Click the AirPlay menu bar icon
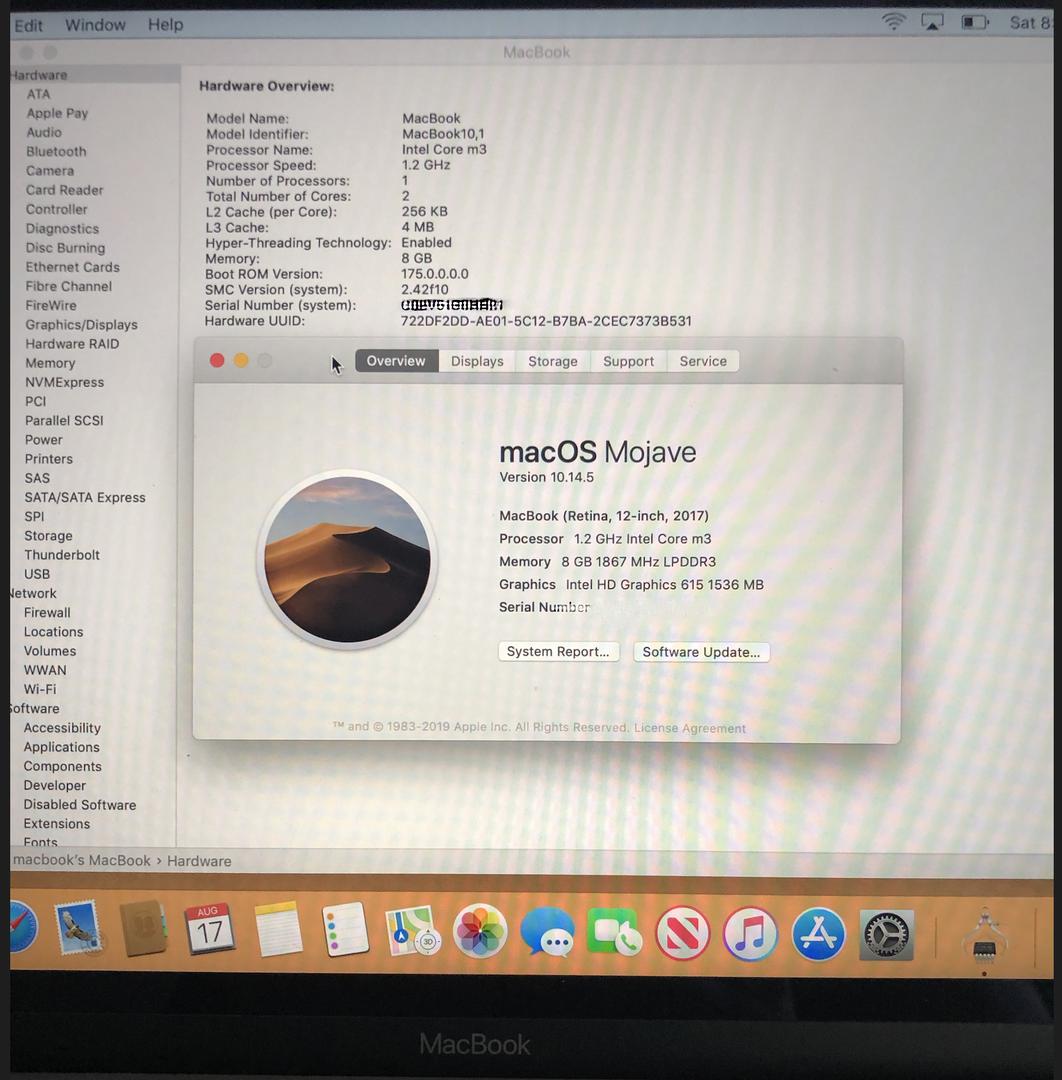Viewport: 1062px width, 1080px height. (x=932, y=22)
